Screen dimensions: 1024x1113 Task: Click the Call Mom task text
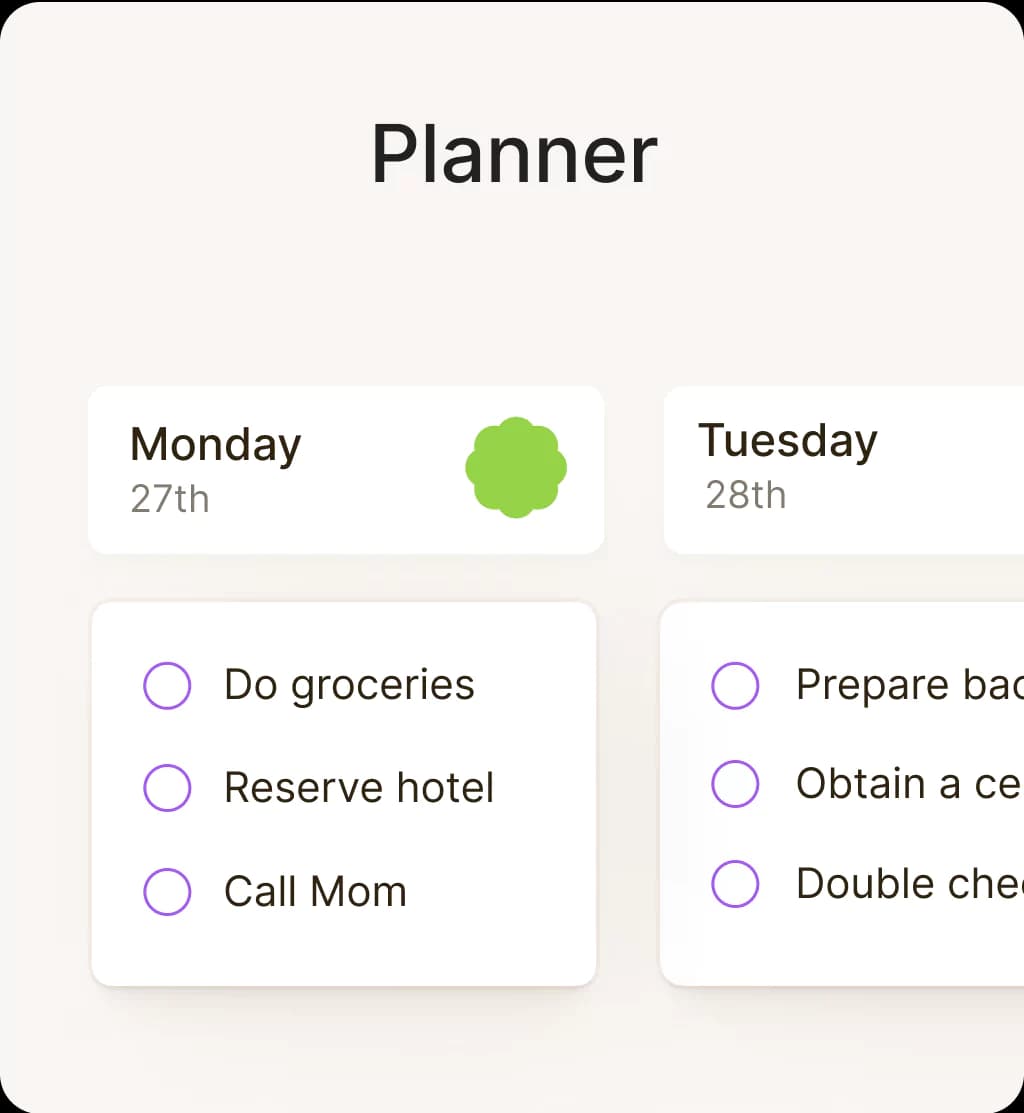point(315,891)
